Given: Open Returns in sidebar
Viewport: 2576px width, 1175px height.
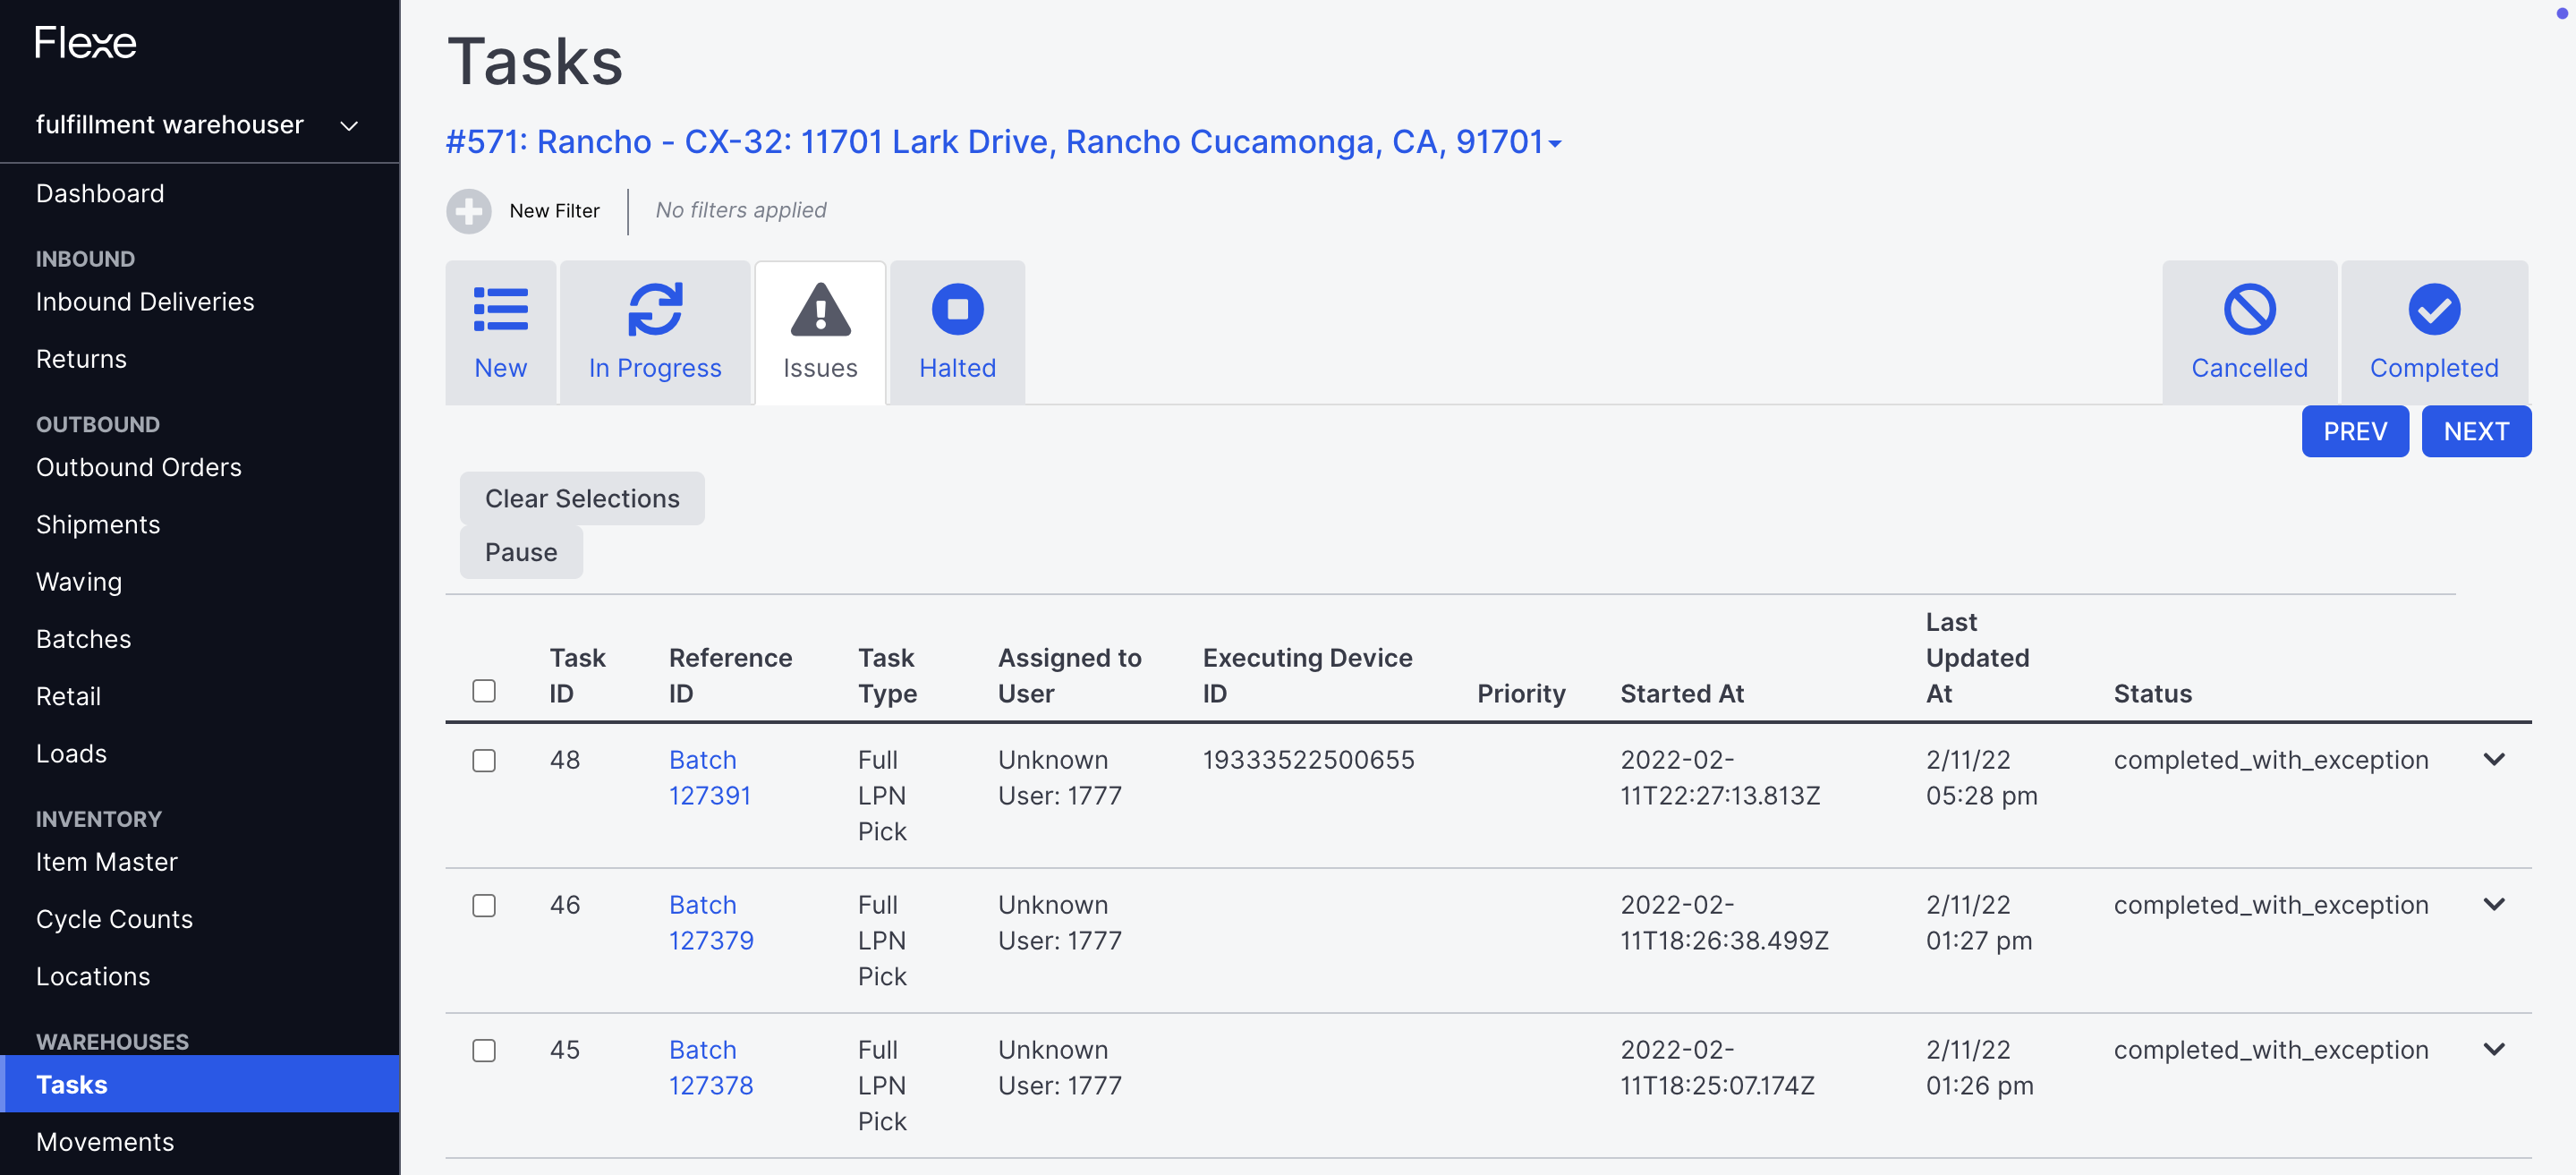Looking at the screenshot, I should point(81,359).
